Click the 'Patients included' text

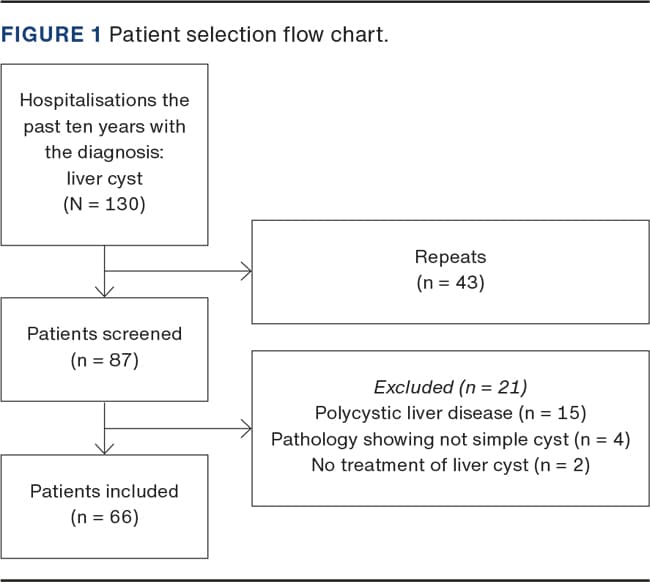click(104, 491)
